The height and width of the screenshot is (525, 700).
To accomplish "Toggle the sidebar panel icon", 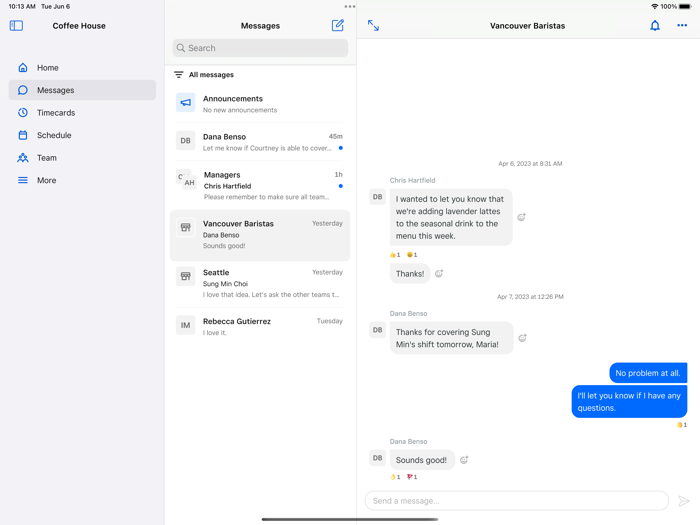I will click(x=16, y=25).
